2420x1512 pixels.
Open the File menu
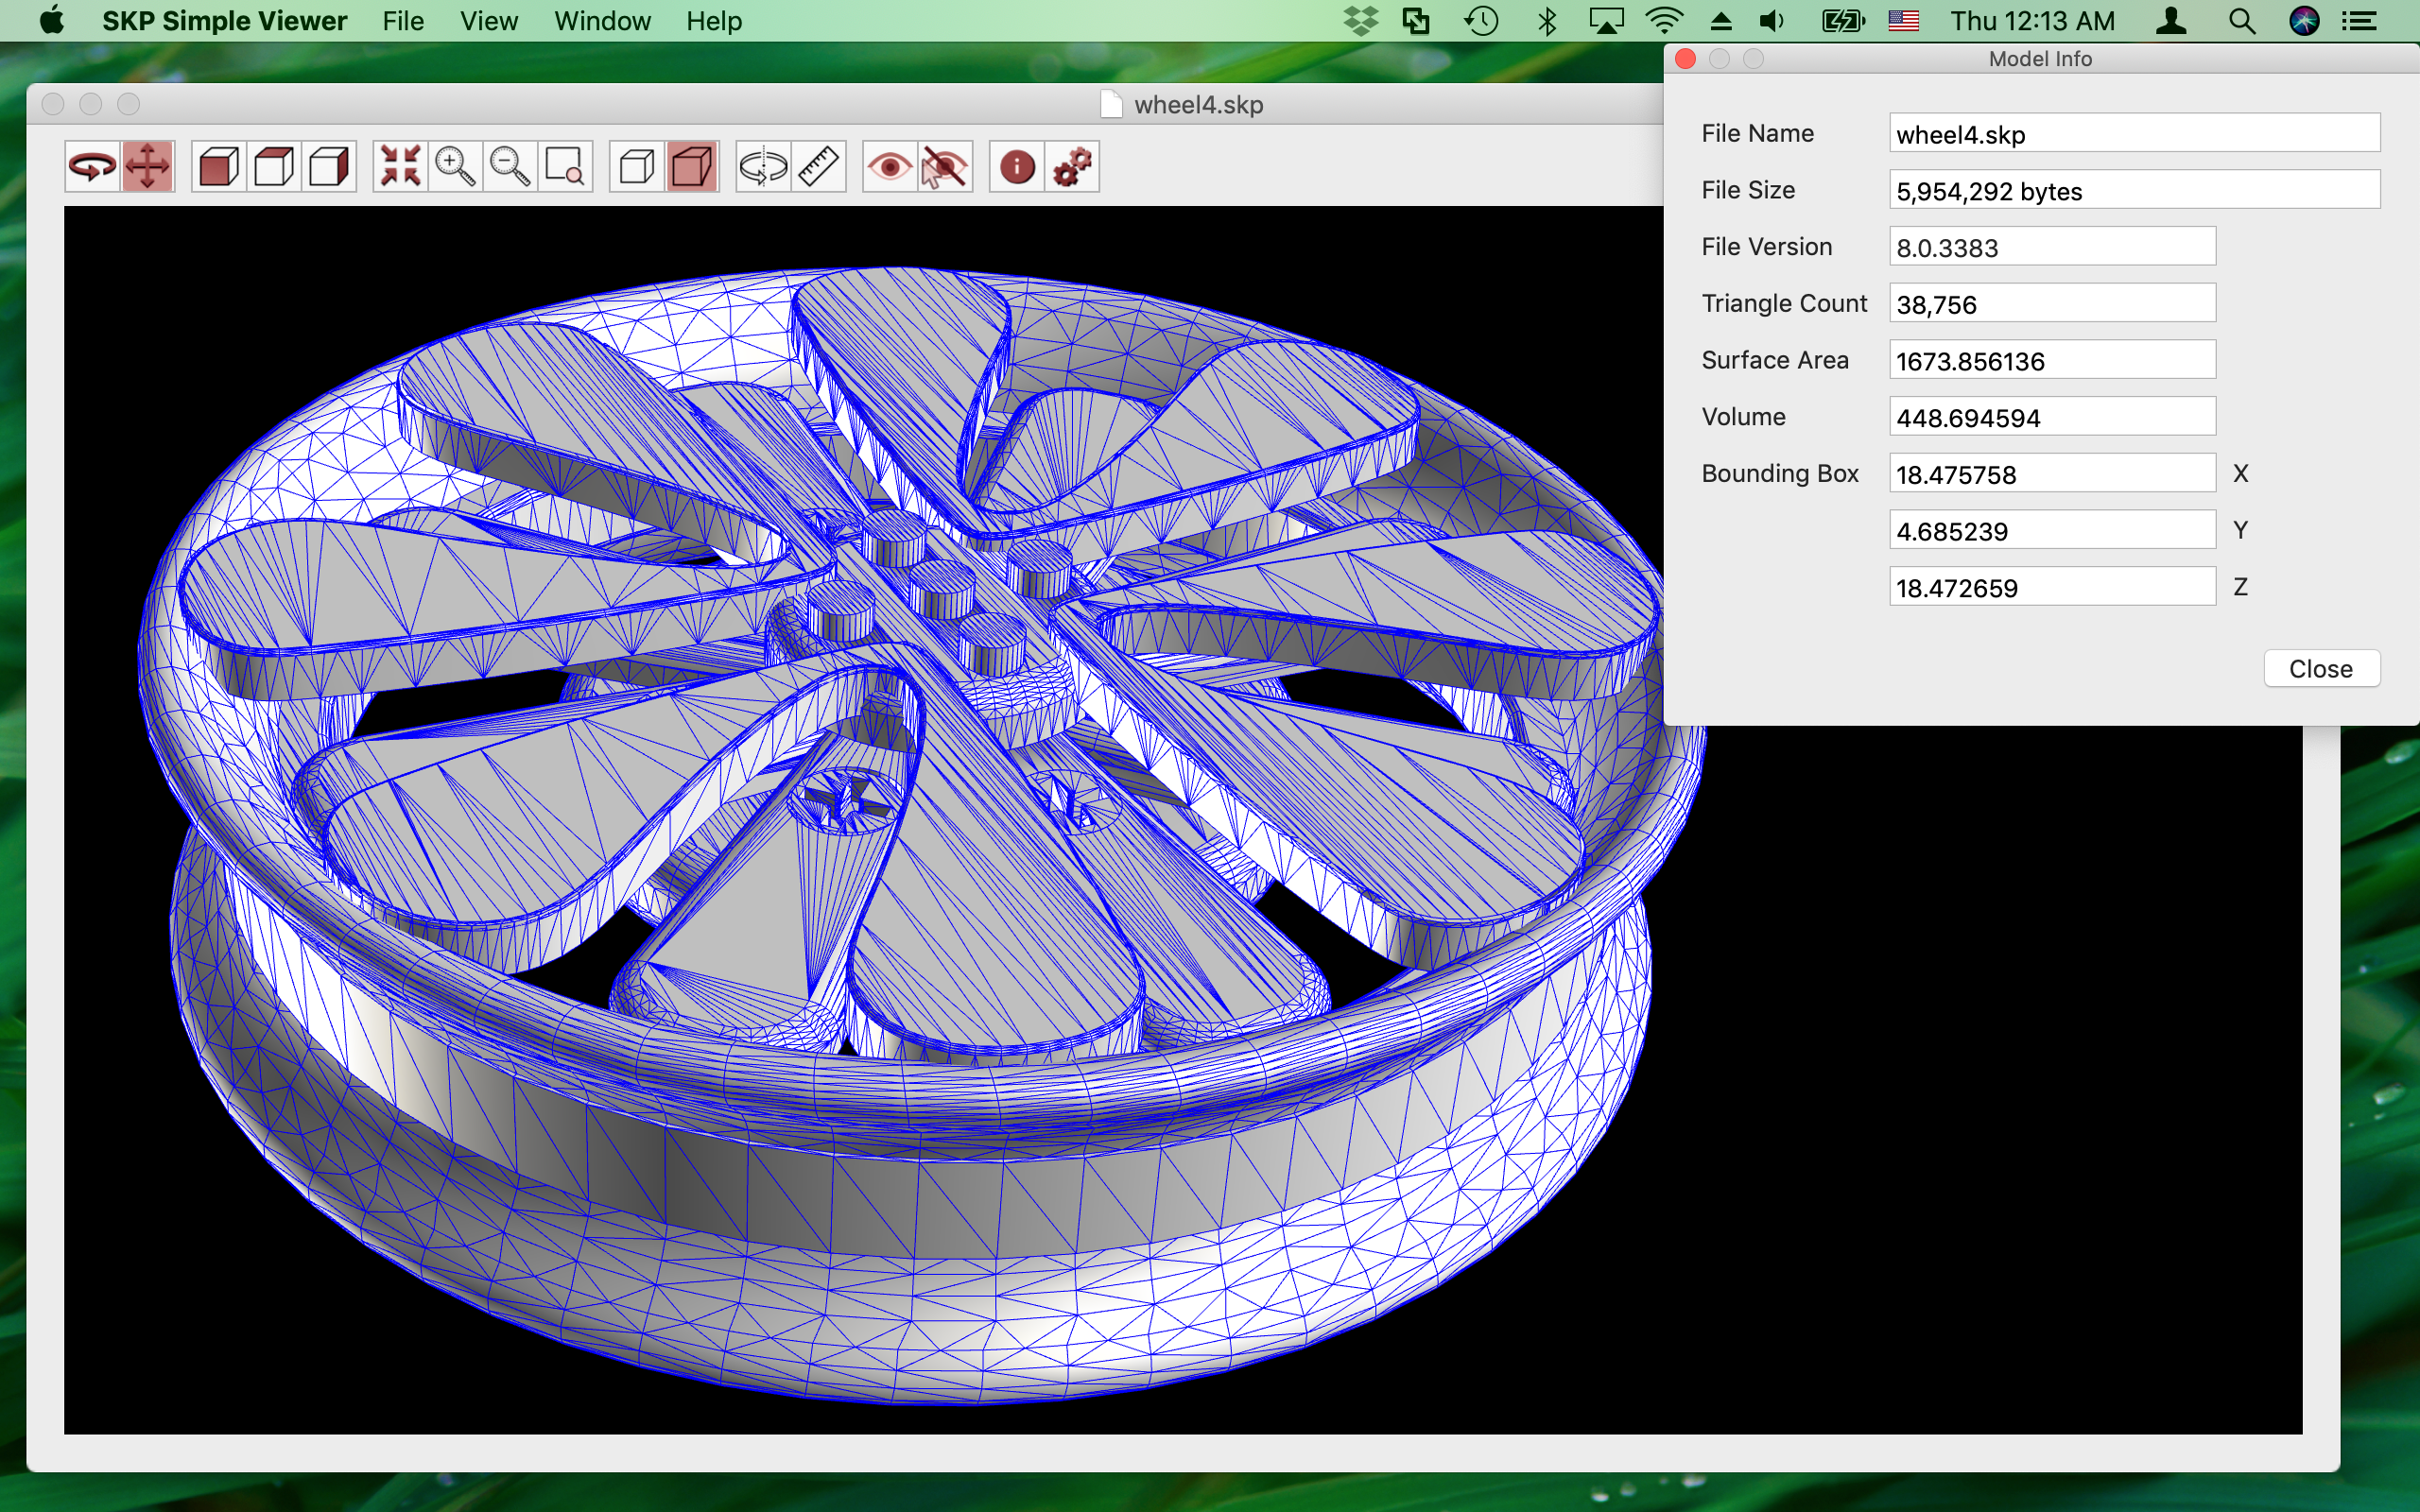pyautogui.click(x=403, y=21)
